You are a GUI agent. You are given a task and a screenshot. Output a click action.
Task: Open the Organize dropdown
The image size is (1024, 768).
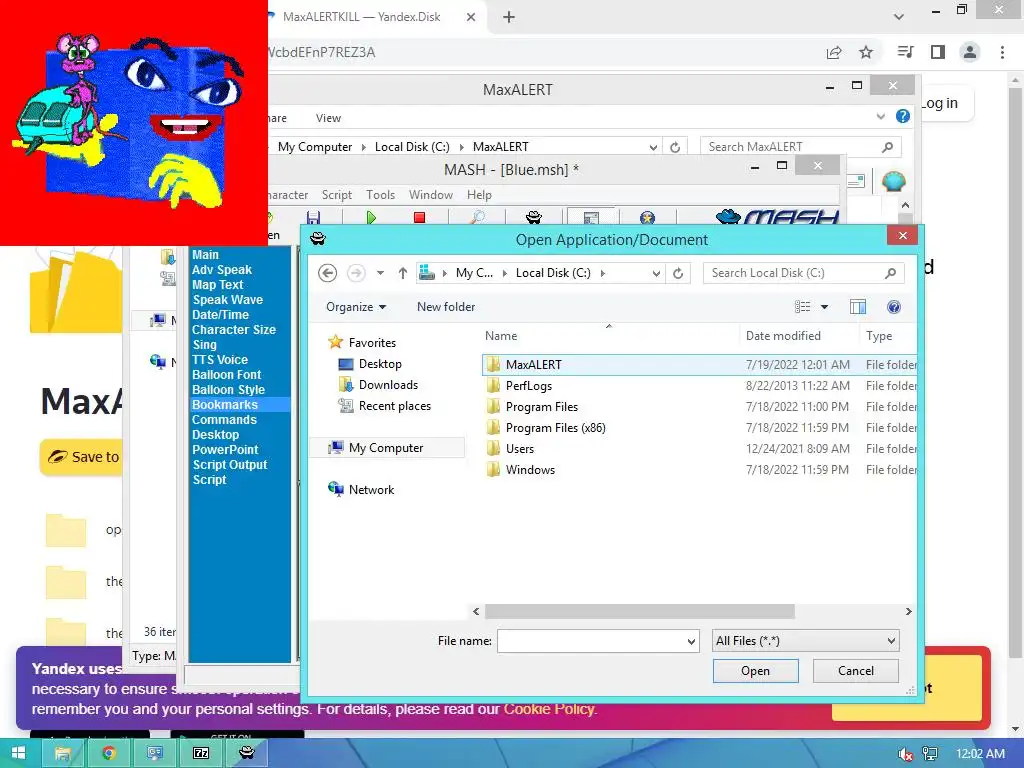click(356, 307)
